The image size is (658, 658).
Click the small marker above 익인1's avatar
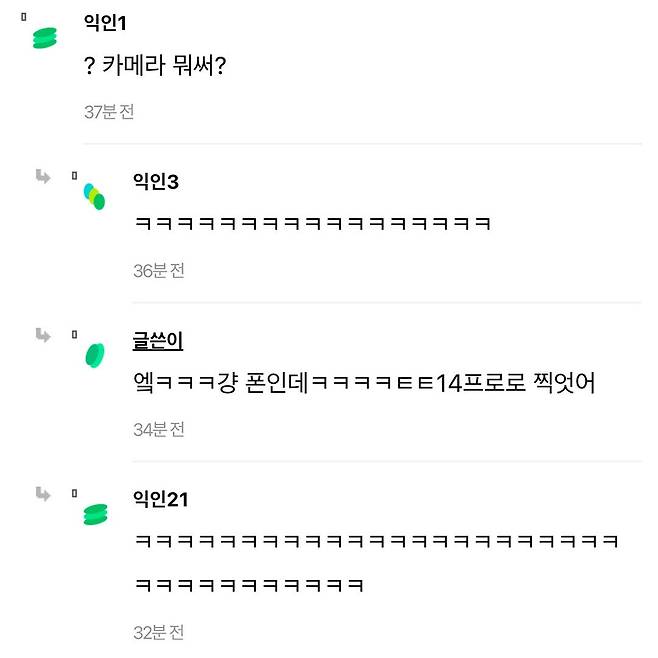click(23, 17)
